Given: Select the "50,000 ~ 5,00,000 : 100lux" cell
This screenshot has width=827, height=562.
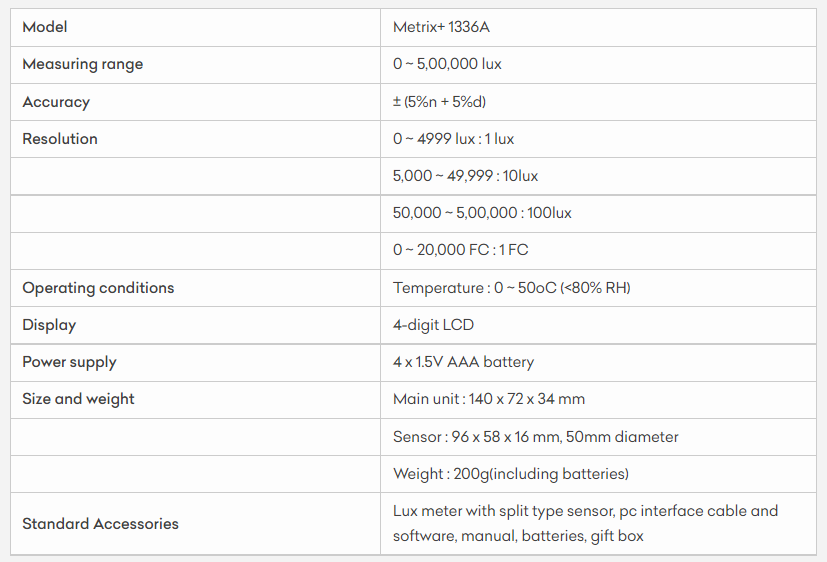Looking at the screenshot, I should point(482,213).
